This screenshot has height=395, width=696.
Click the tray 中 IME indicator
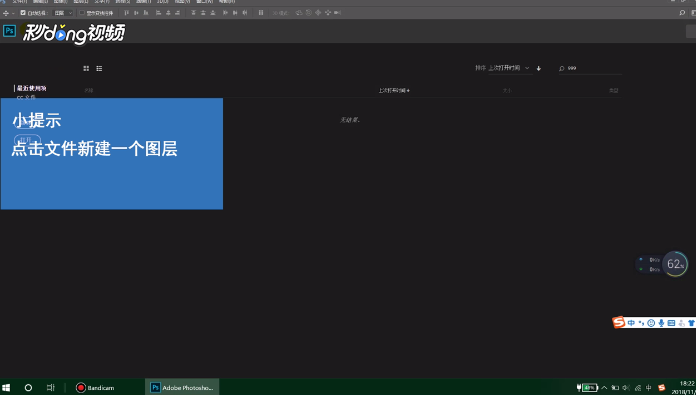pyautogui.click(x=649, y=387)
